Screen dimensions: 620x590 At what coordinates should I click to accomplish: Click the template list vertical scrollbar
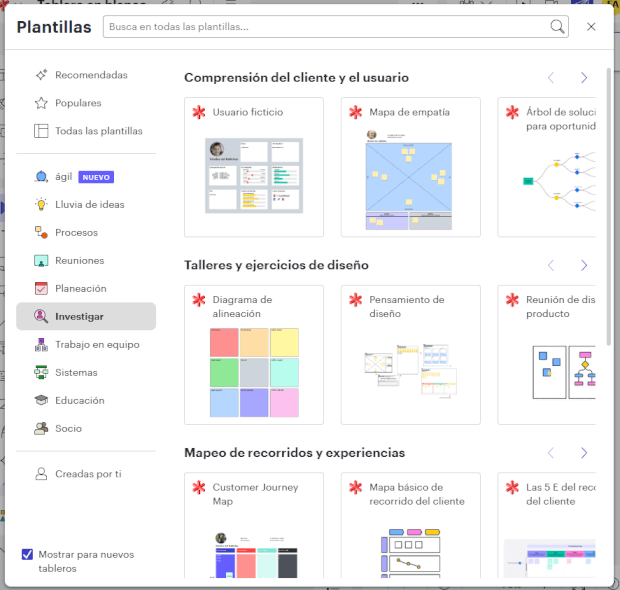(609, 207)
